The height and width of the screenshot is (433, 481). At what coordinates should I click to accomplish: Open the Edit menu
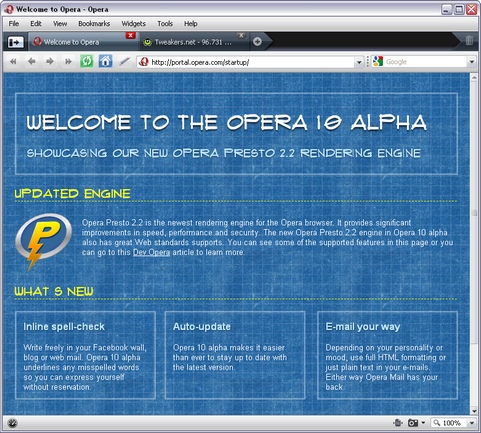(36, 24)
